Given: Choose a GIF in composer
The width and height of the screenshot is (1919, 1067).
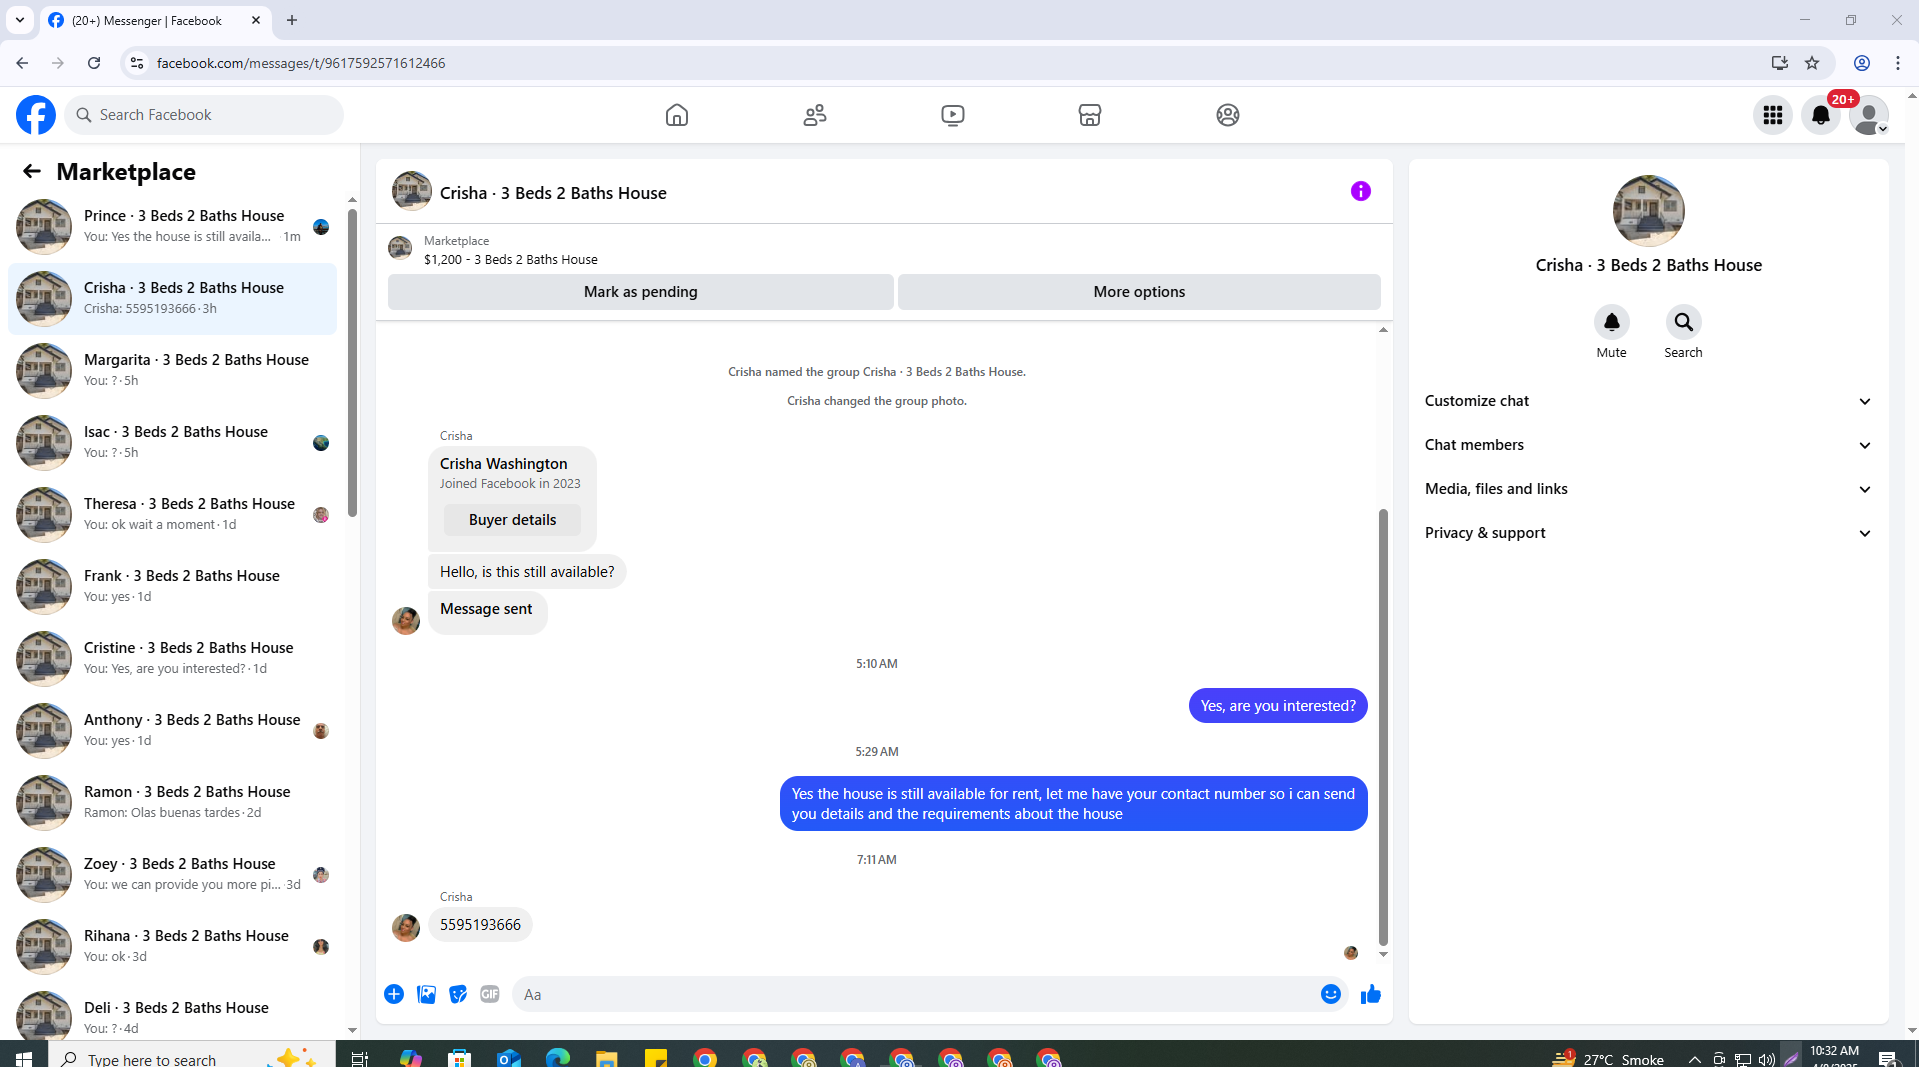Looking at the screenshot, I should click(x=490, y=994).
